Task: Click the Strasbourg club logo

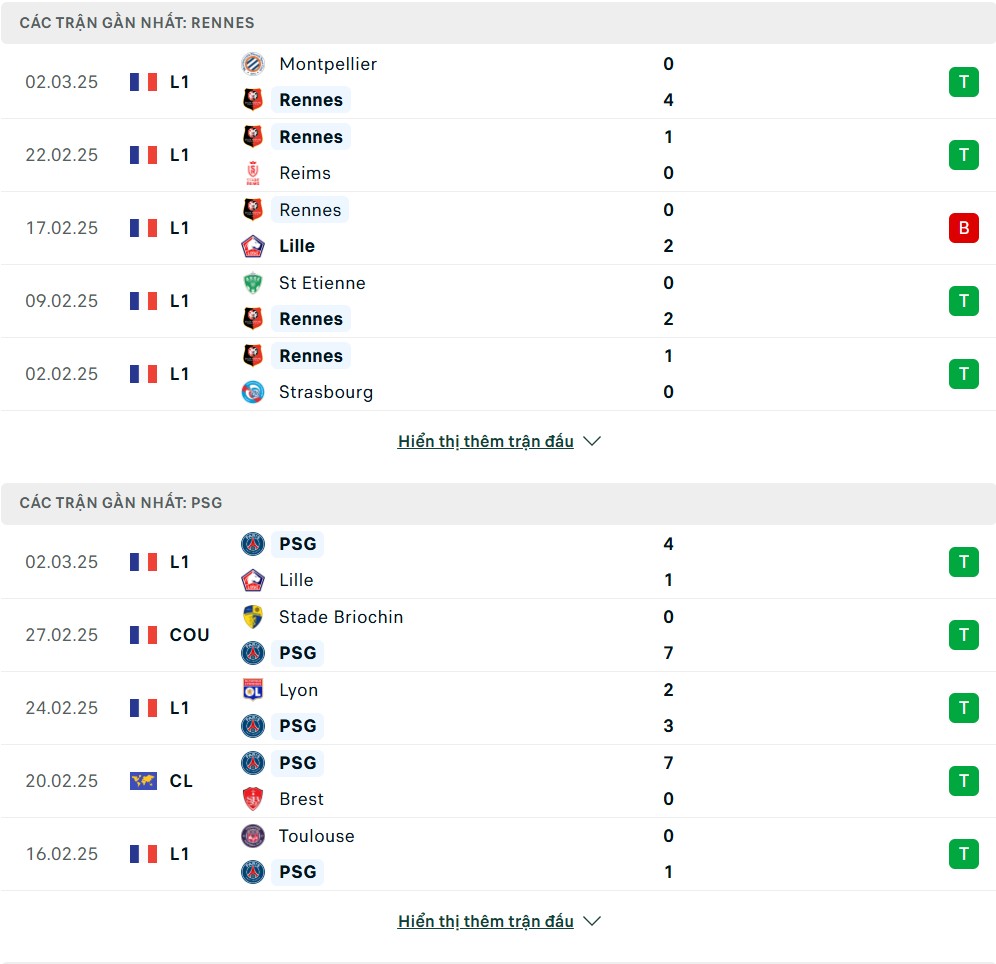Action: (x=253, y=392)
